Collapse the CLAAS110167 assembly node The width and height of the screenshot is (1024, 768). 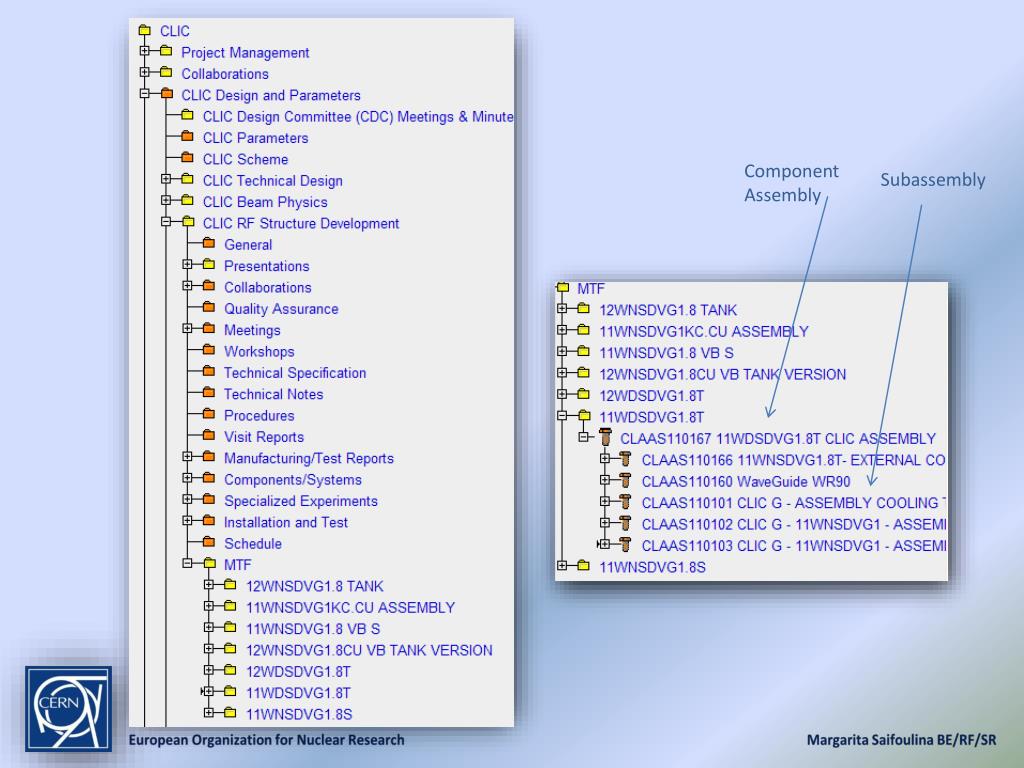click(x=584, y=437)
